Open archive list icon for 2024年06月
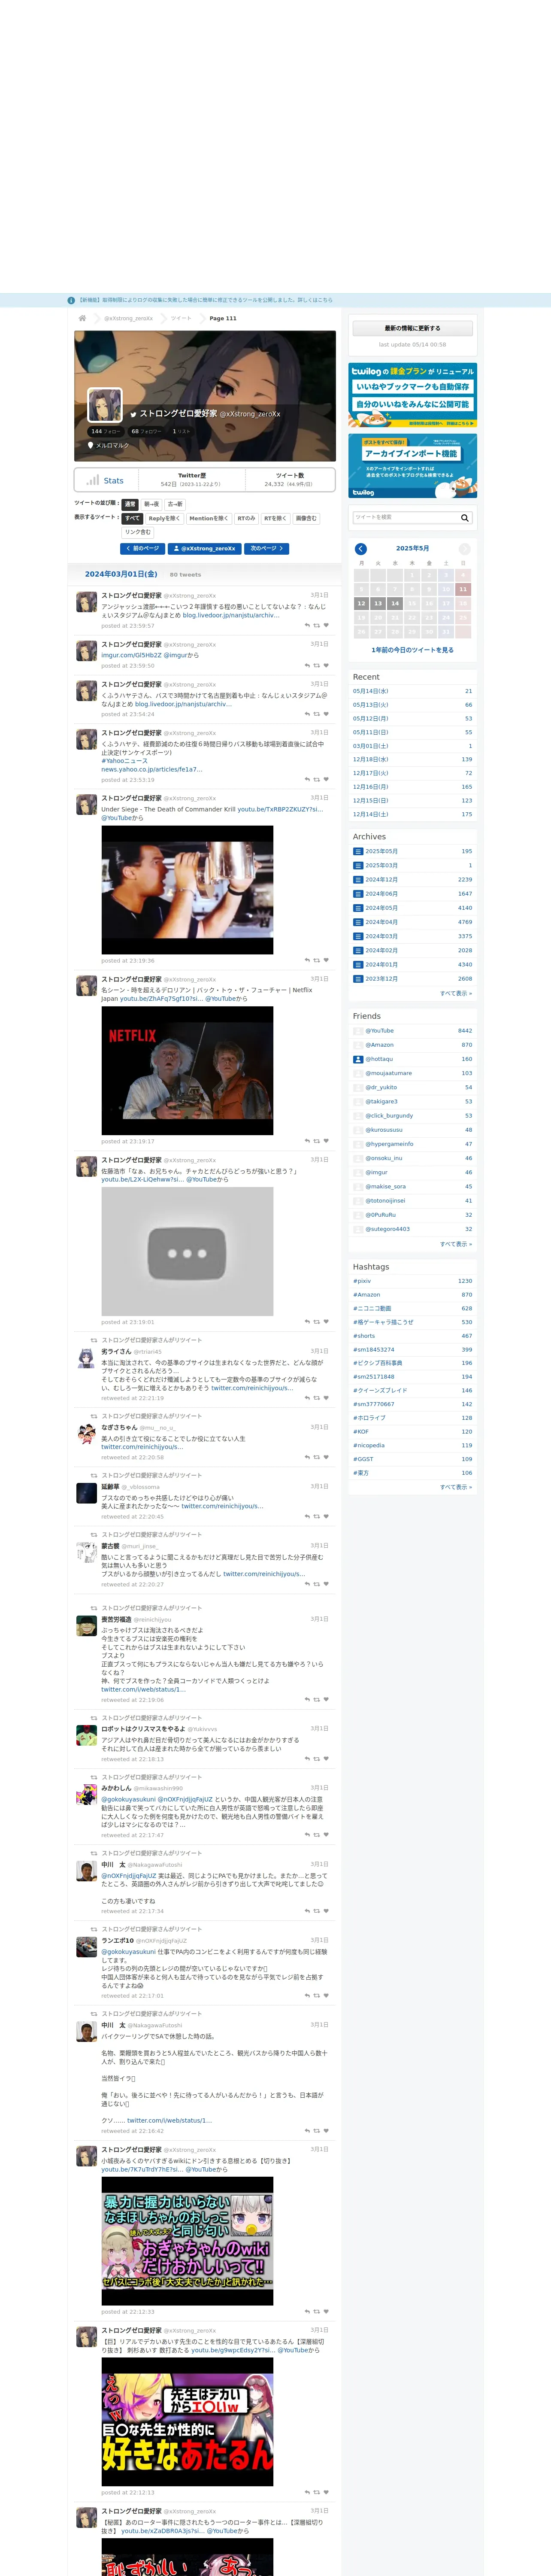 pyautogui.click(x=358, y=894)
